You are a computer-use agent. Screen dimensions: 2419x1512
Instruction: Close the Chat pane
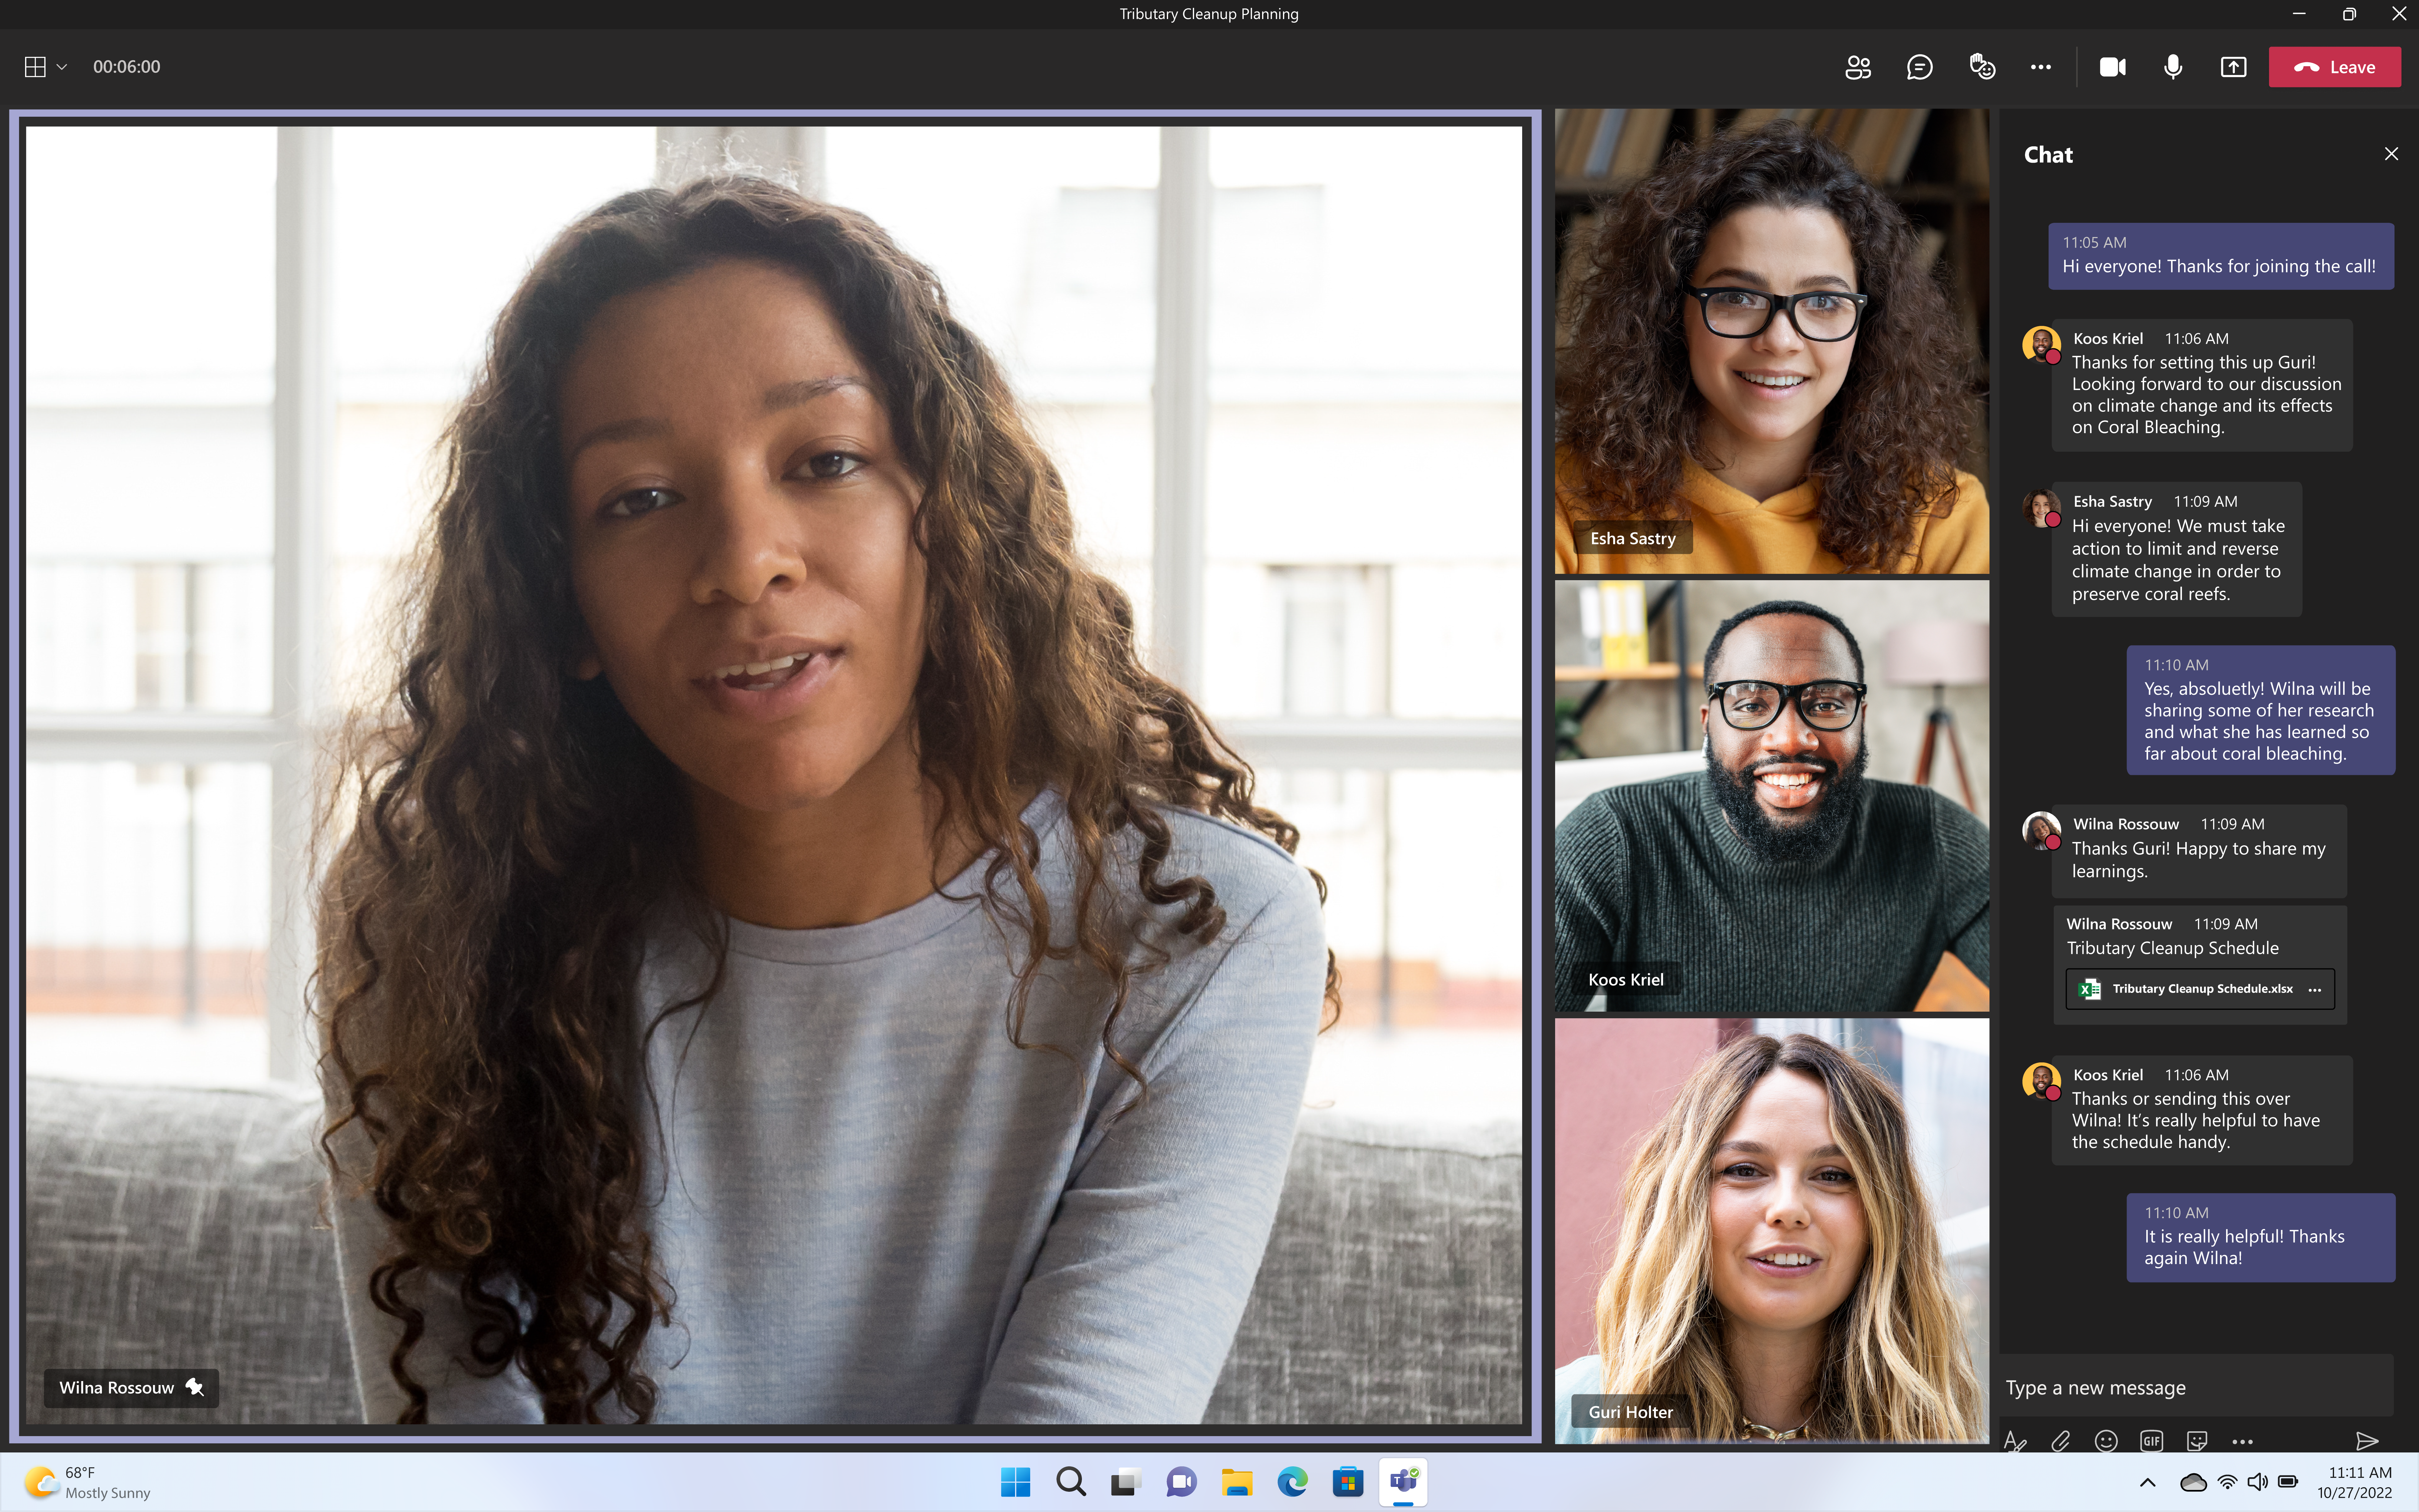pos(2391,154)
